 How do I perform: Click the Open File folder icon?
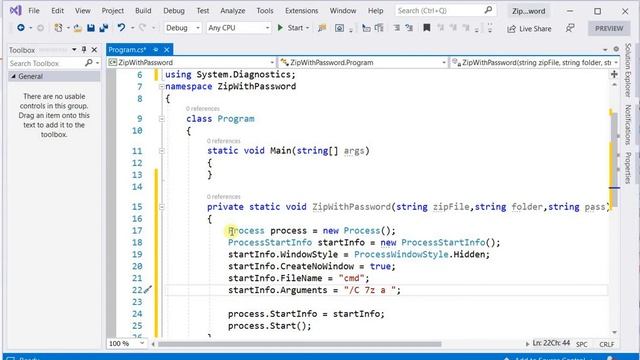78,28
